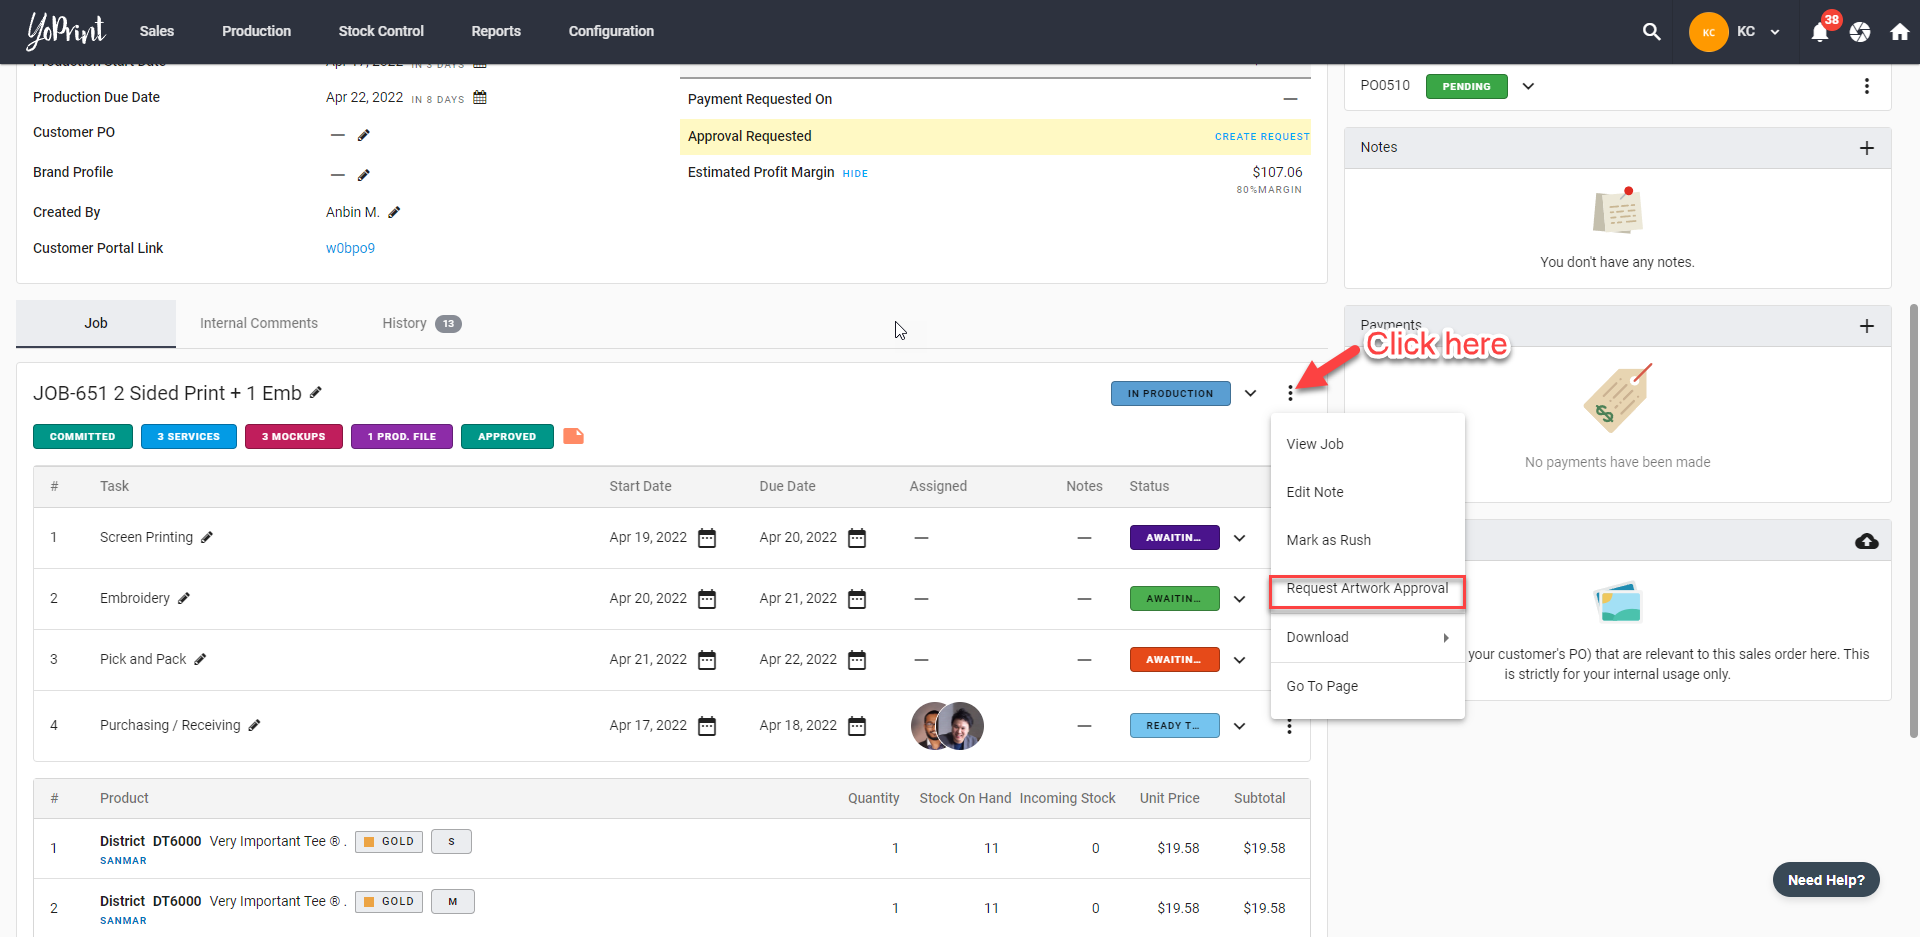
Task: Click the CREATE REQUEST link for approval
Action: click(1262, 136)
